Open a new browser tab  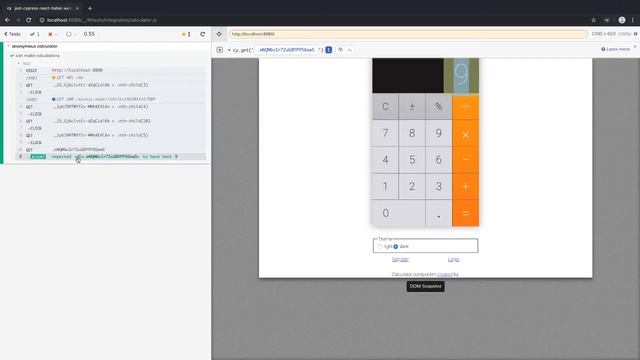pos(90,8)
